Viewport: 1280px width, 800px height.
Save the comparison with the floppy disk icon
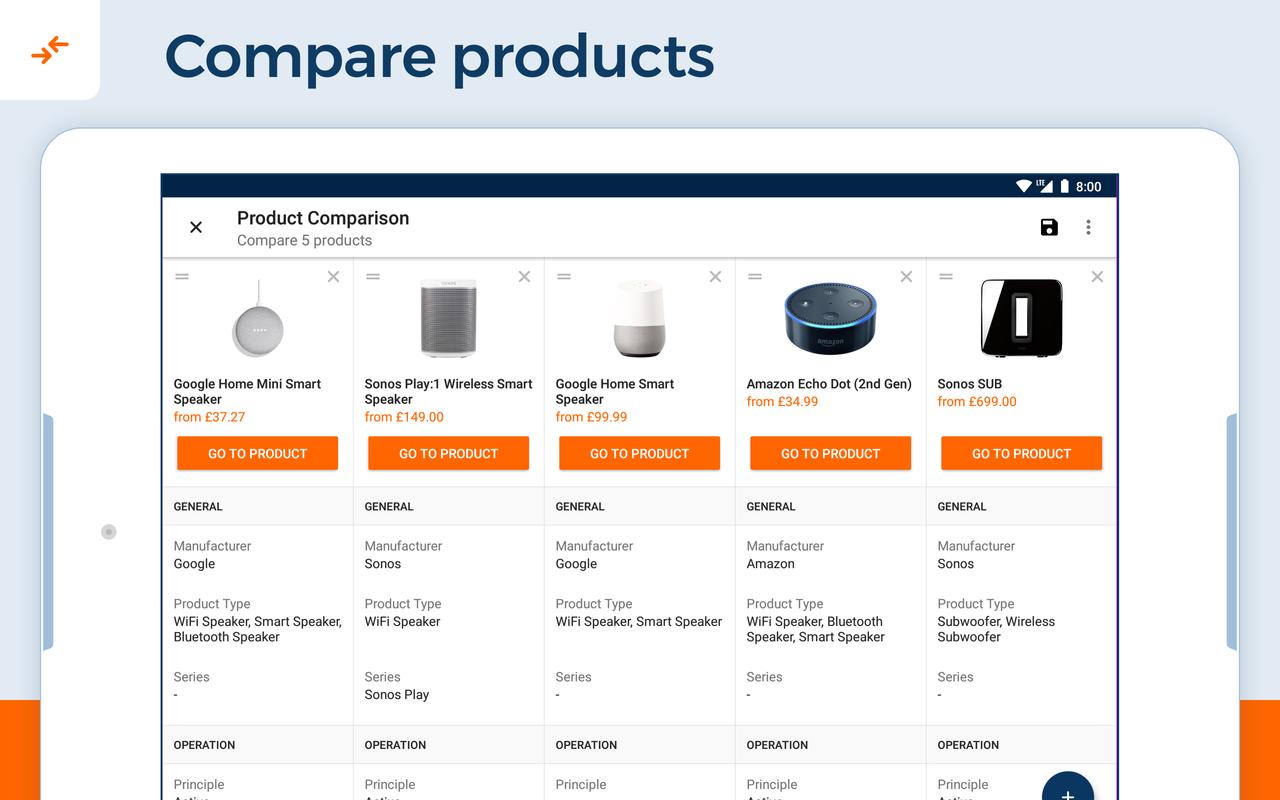point(1049,227)
